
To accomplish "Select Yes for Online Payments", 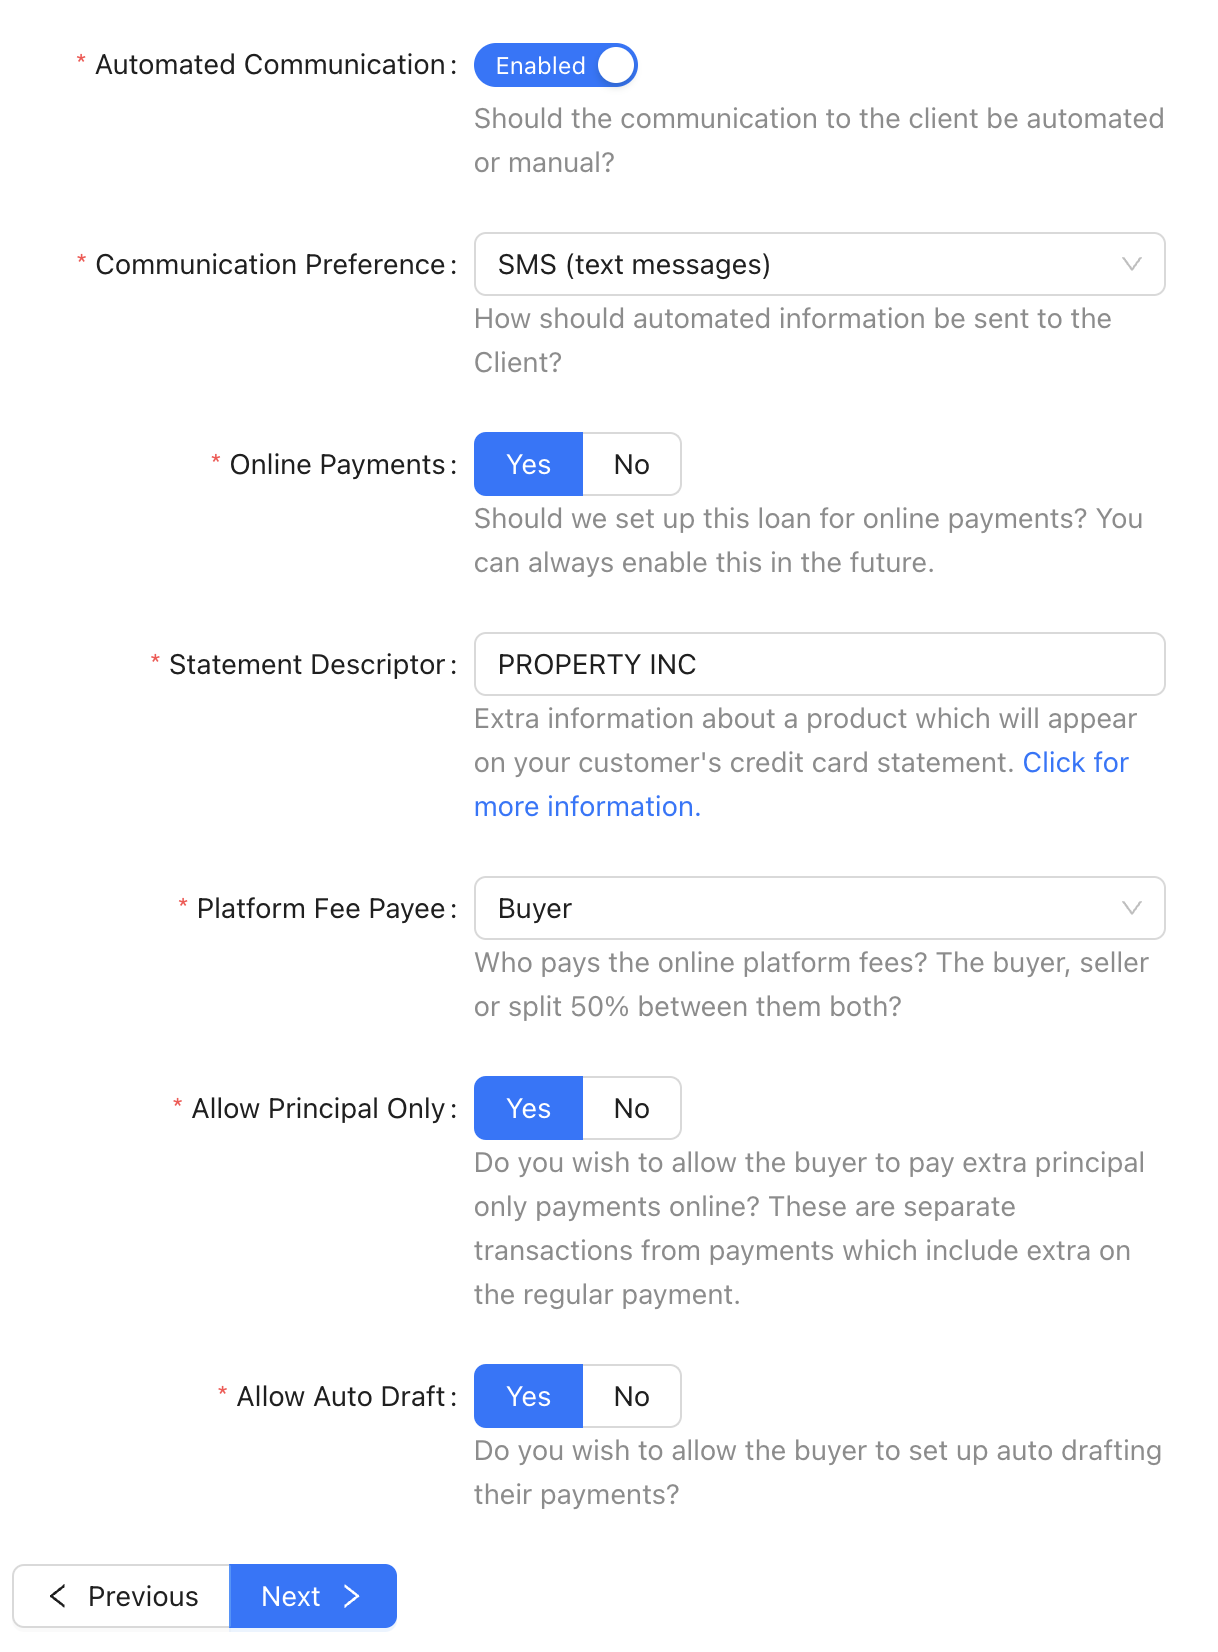I will pyautogui.click(x=528, y=464).
